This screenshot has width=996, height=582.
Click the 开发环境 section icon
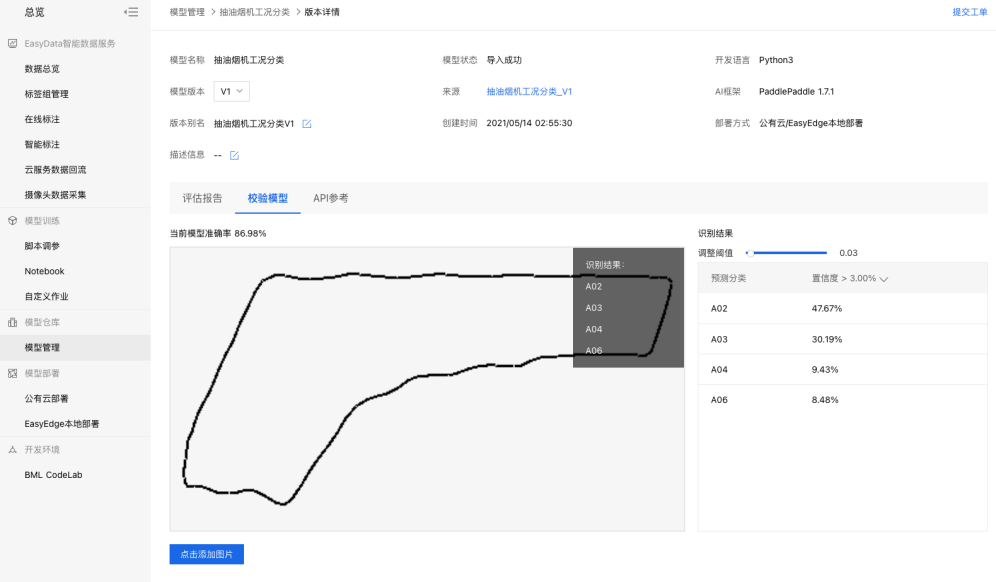(12, 449)
